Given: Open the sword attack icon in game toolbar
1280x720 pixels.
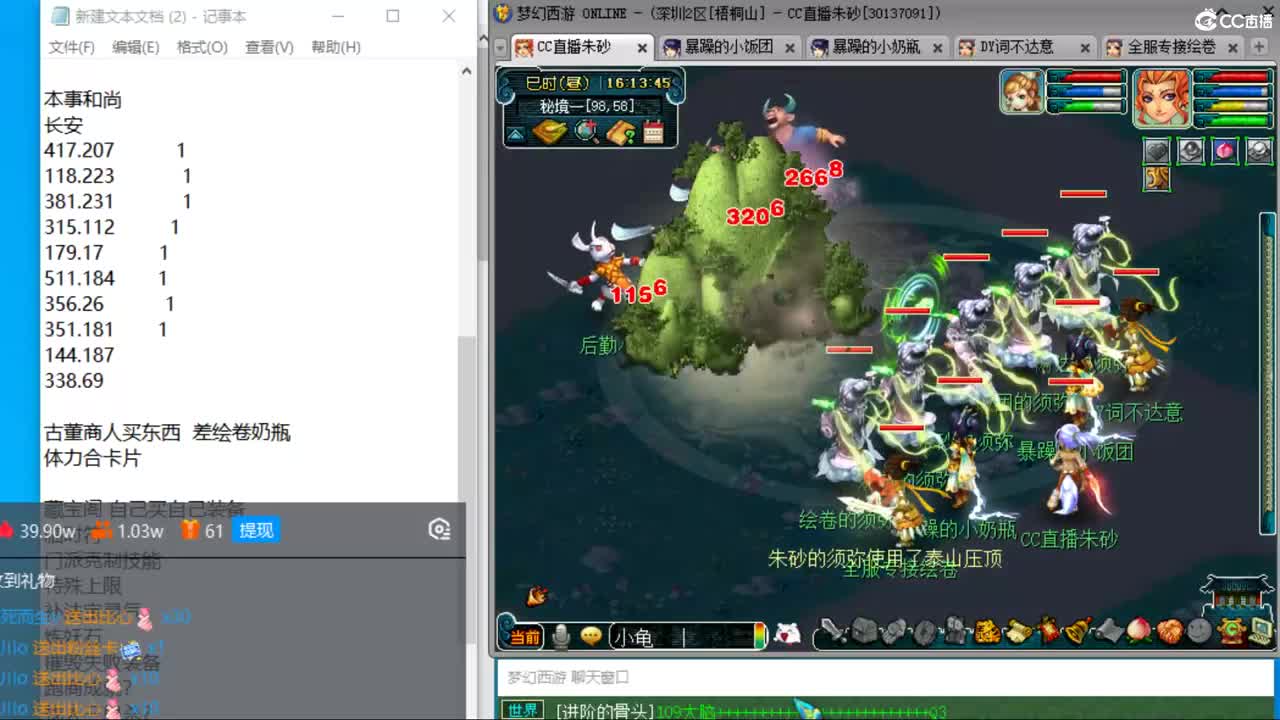Looking at the screenshot, I should tap(833, 631).
